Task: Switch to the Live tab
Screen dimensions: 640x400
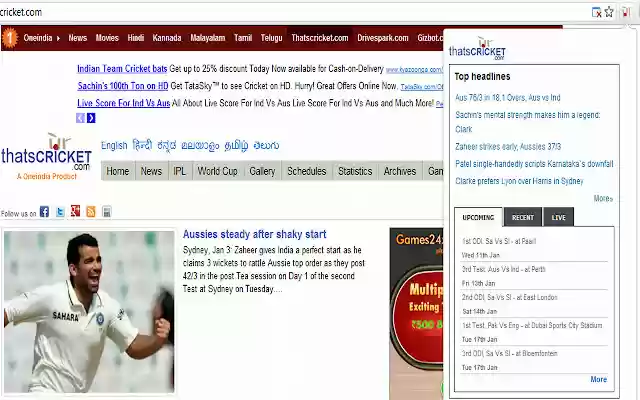Action: [558, 217]
